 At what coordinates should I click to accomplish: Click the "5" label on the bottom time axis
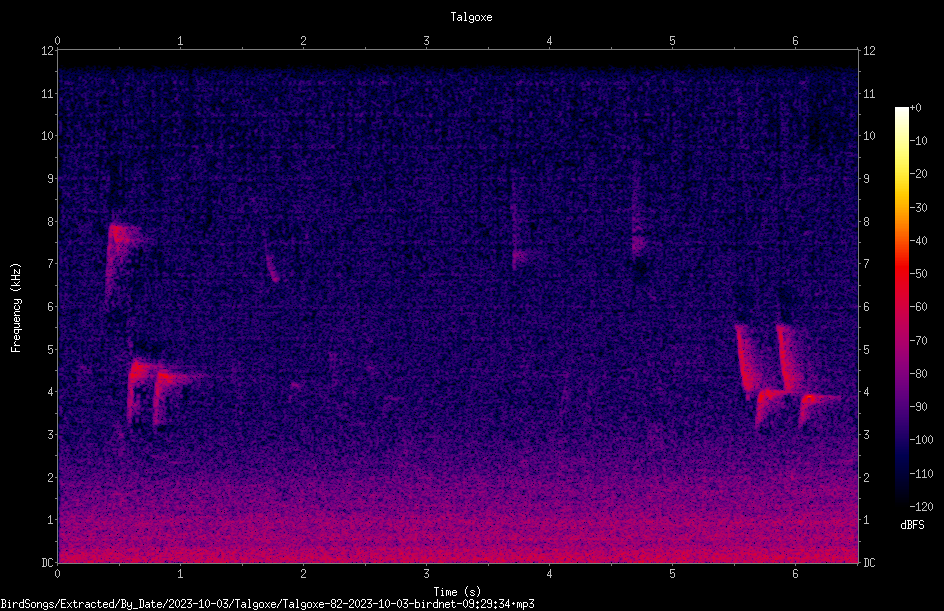click(x=672, y=574)
